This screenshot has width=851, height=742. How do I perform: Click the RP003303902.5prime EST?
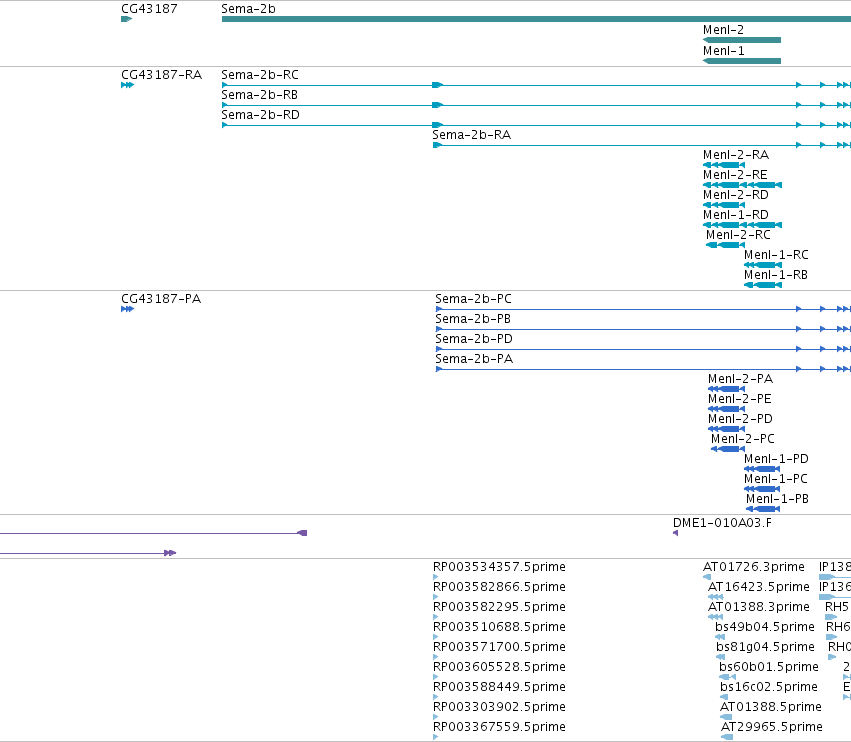point(436,717)
